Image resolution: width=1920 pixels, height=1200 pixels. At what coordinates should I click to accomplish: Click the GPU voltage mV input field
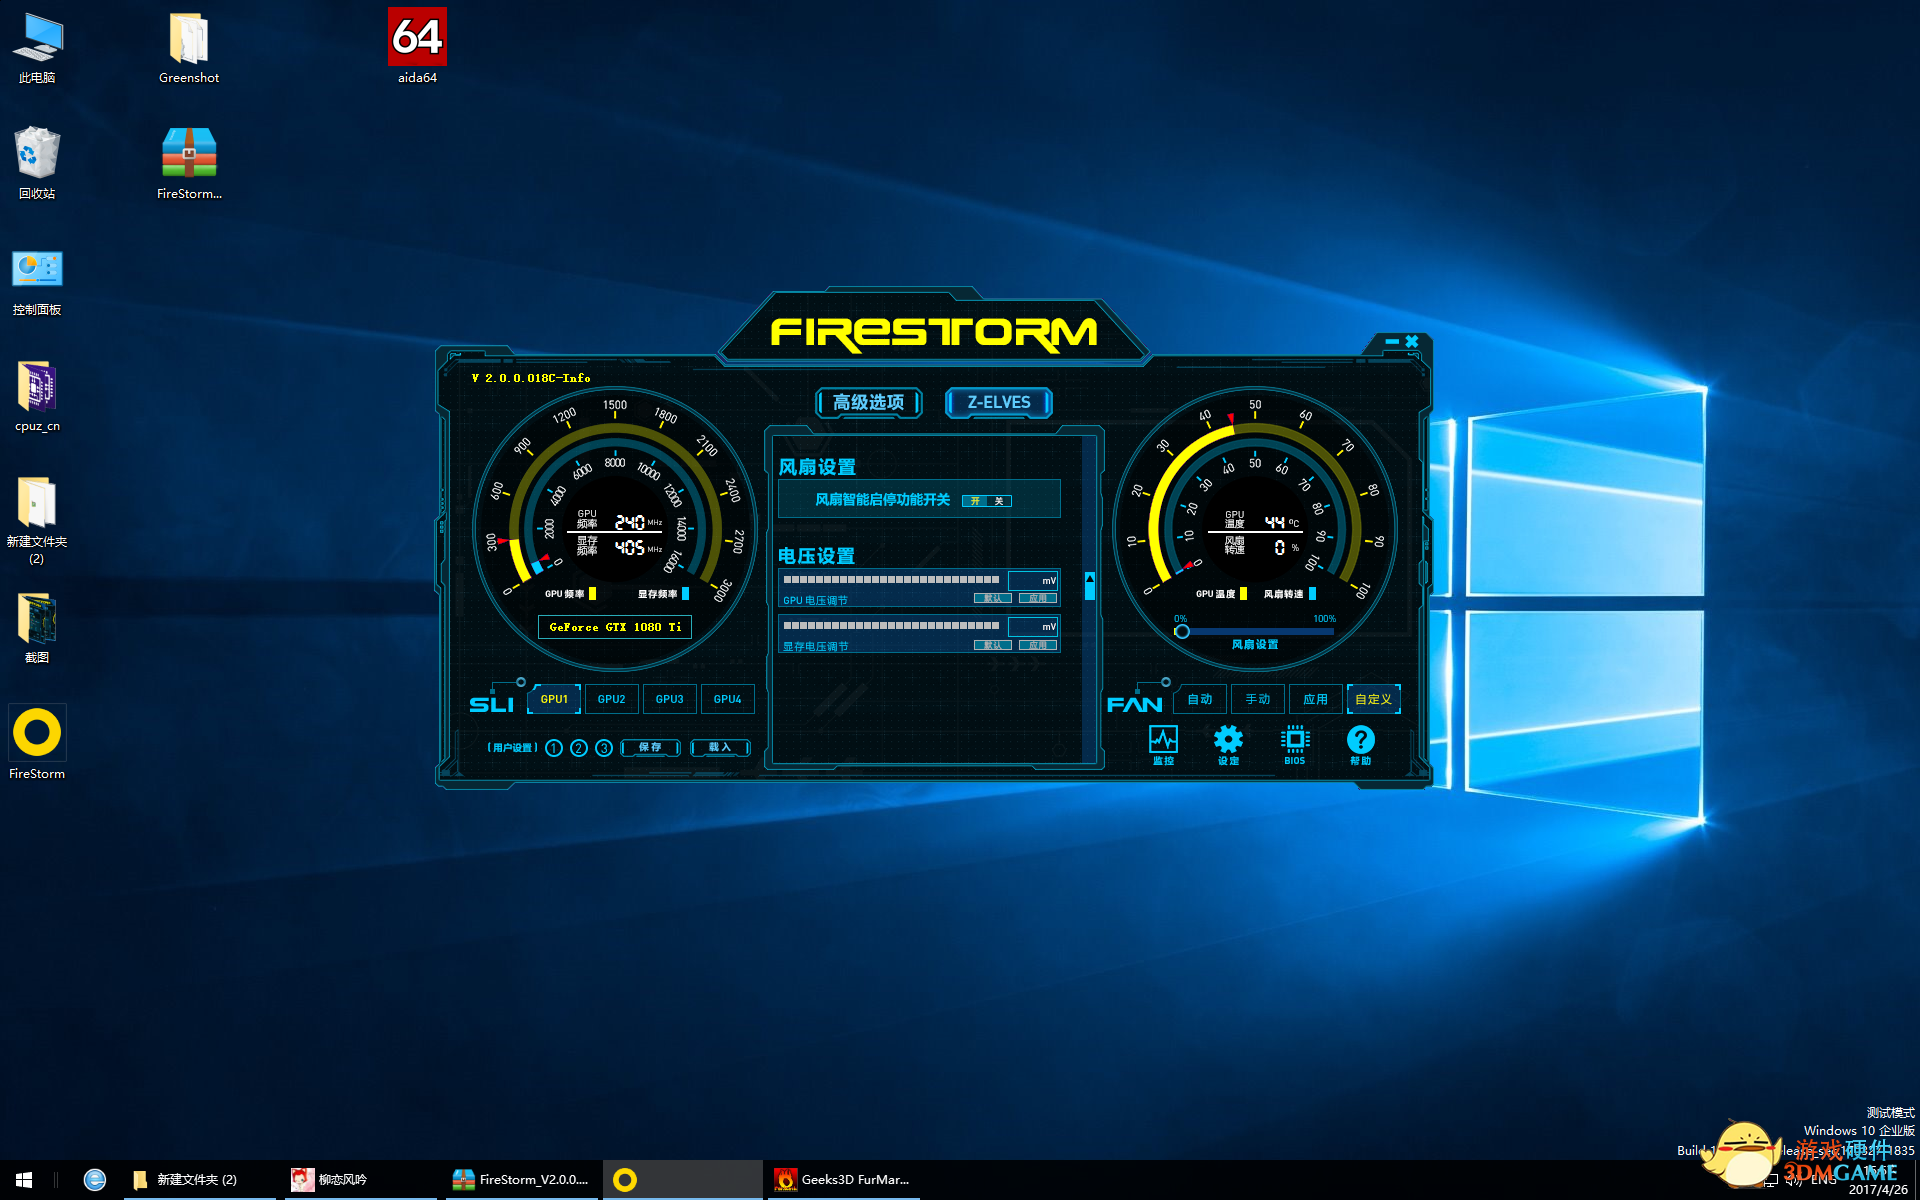point(1033,580)
